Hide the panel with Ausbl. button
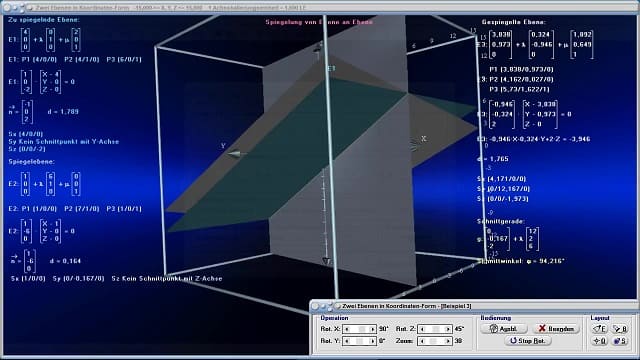The image size is (640, 360). 504,329
